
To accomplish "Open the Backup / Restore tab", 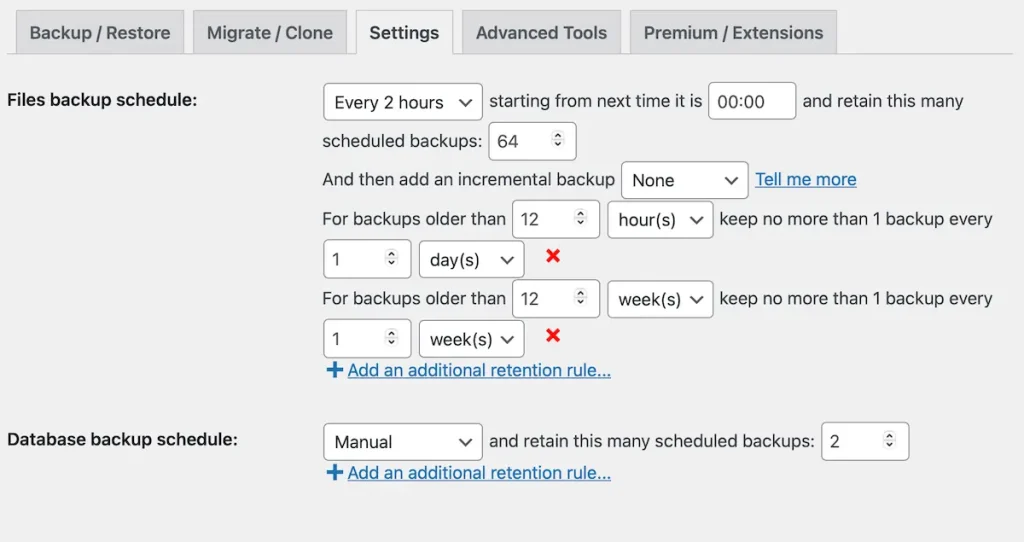I will pyautogui.click(x=100, y=33).
